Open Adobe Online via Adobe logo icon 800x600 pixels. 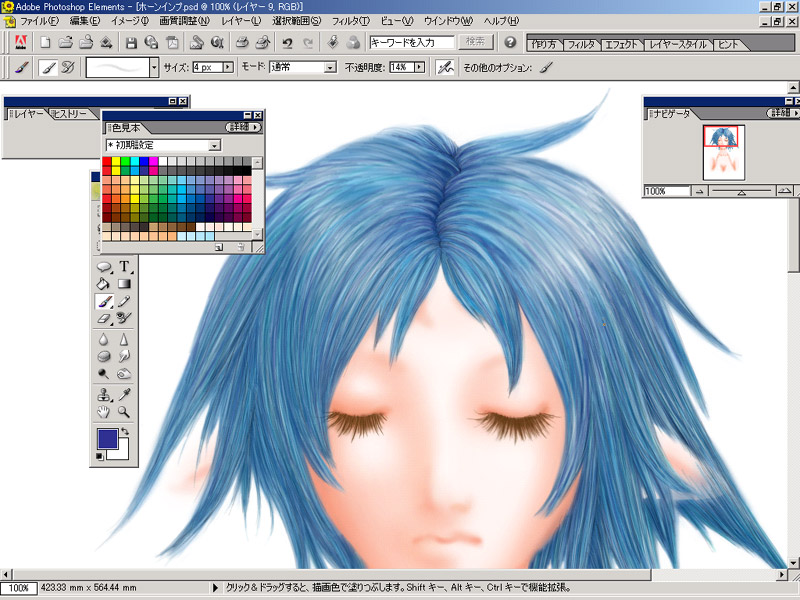tap(21, 42)
